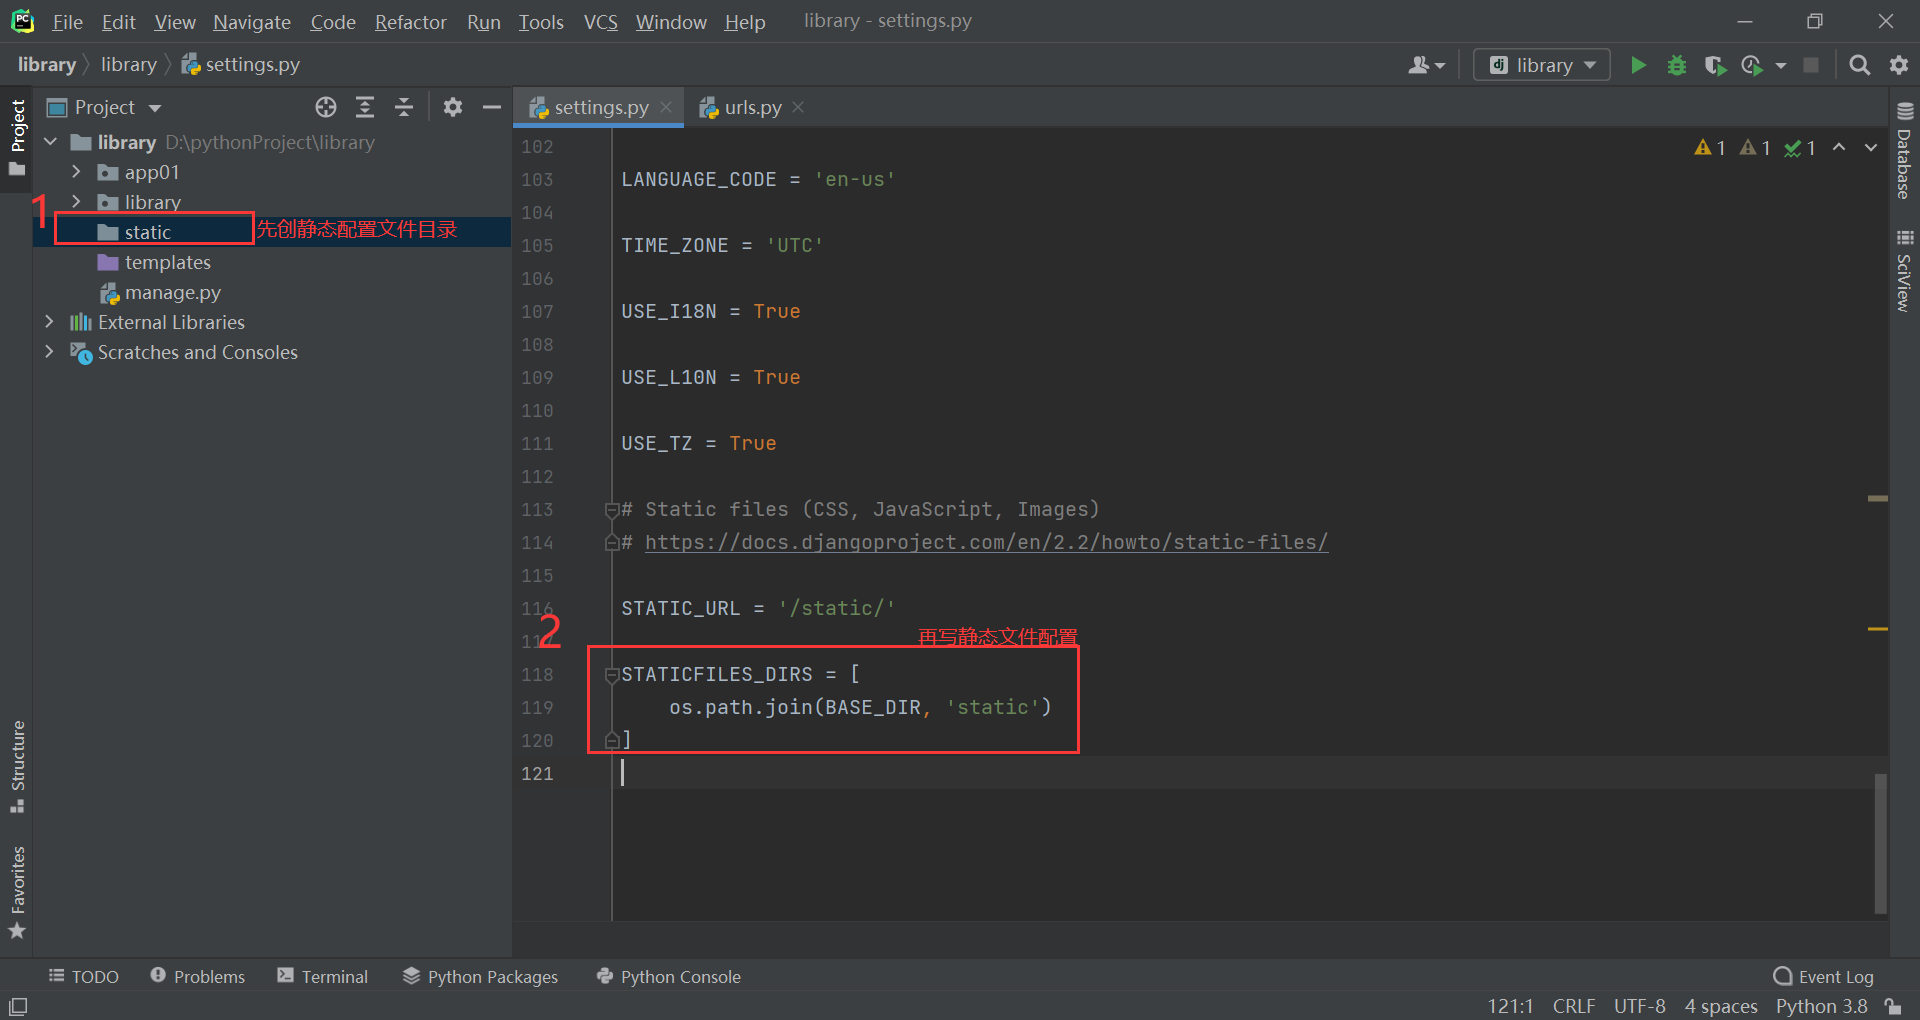Open run configuration library dropdown
The height and width of the screenshot is (1020, 1920).
(x=1542, y=65)
